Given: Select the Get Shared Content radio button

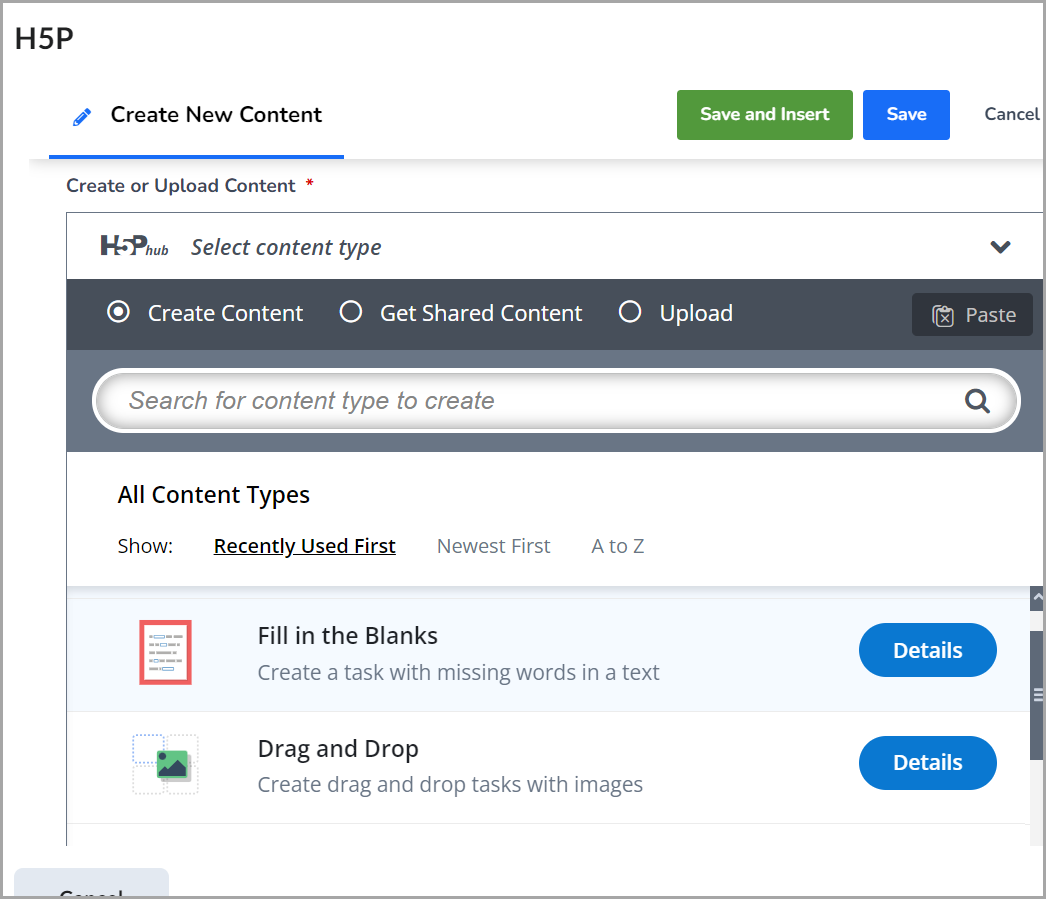Looking at the screenshot, I should pyautogui.click(x=351, y=312).
